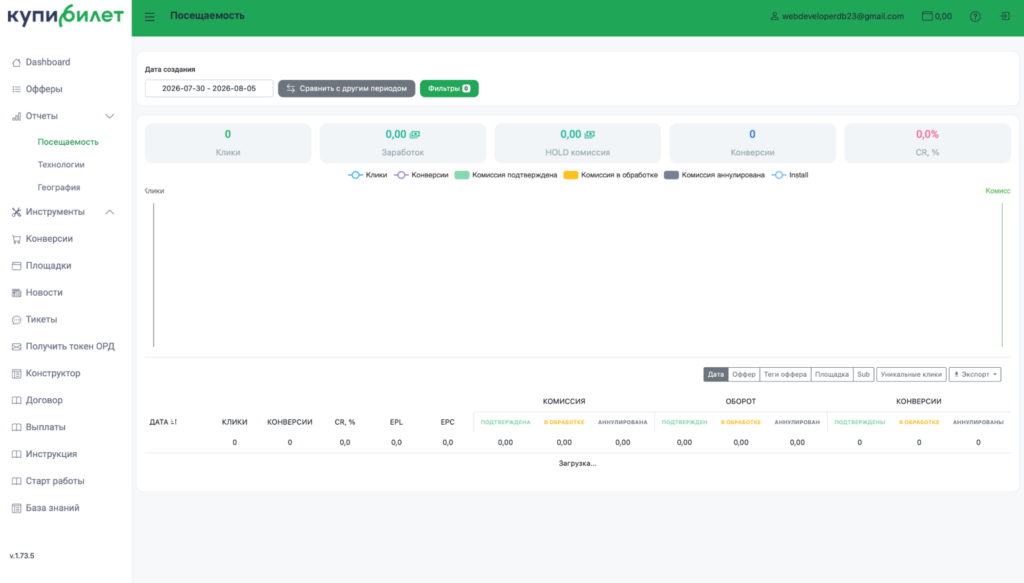
Task: Click the Конструктор table icon
Action: point(16,373)
